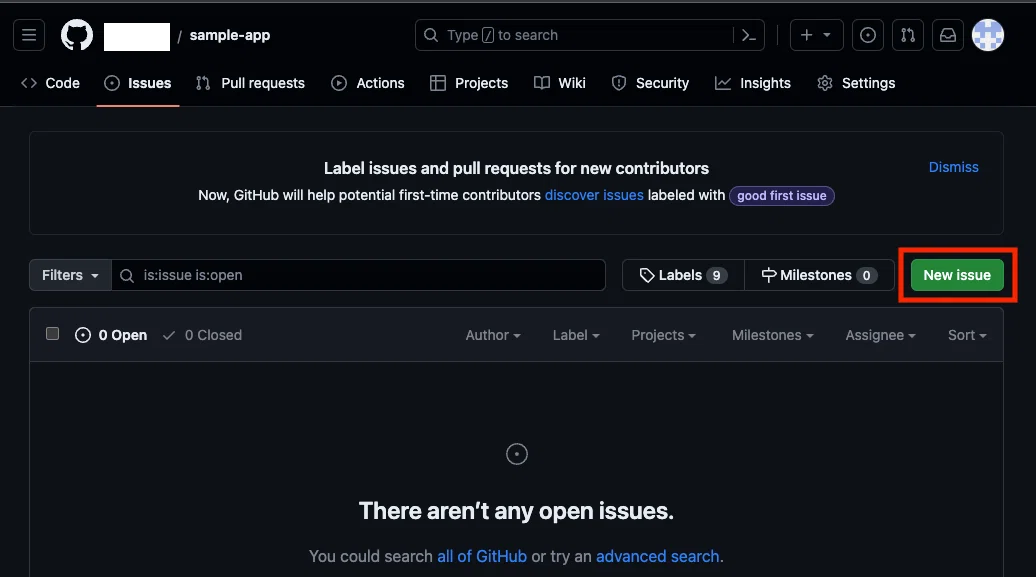
Task: Switch to the Projects tab
Action: tap(469, 83)
